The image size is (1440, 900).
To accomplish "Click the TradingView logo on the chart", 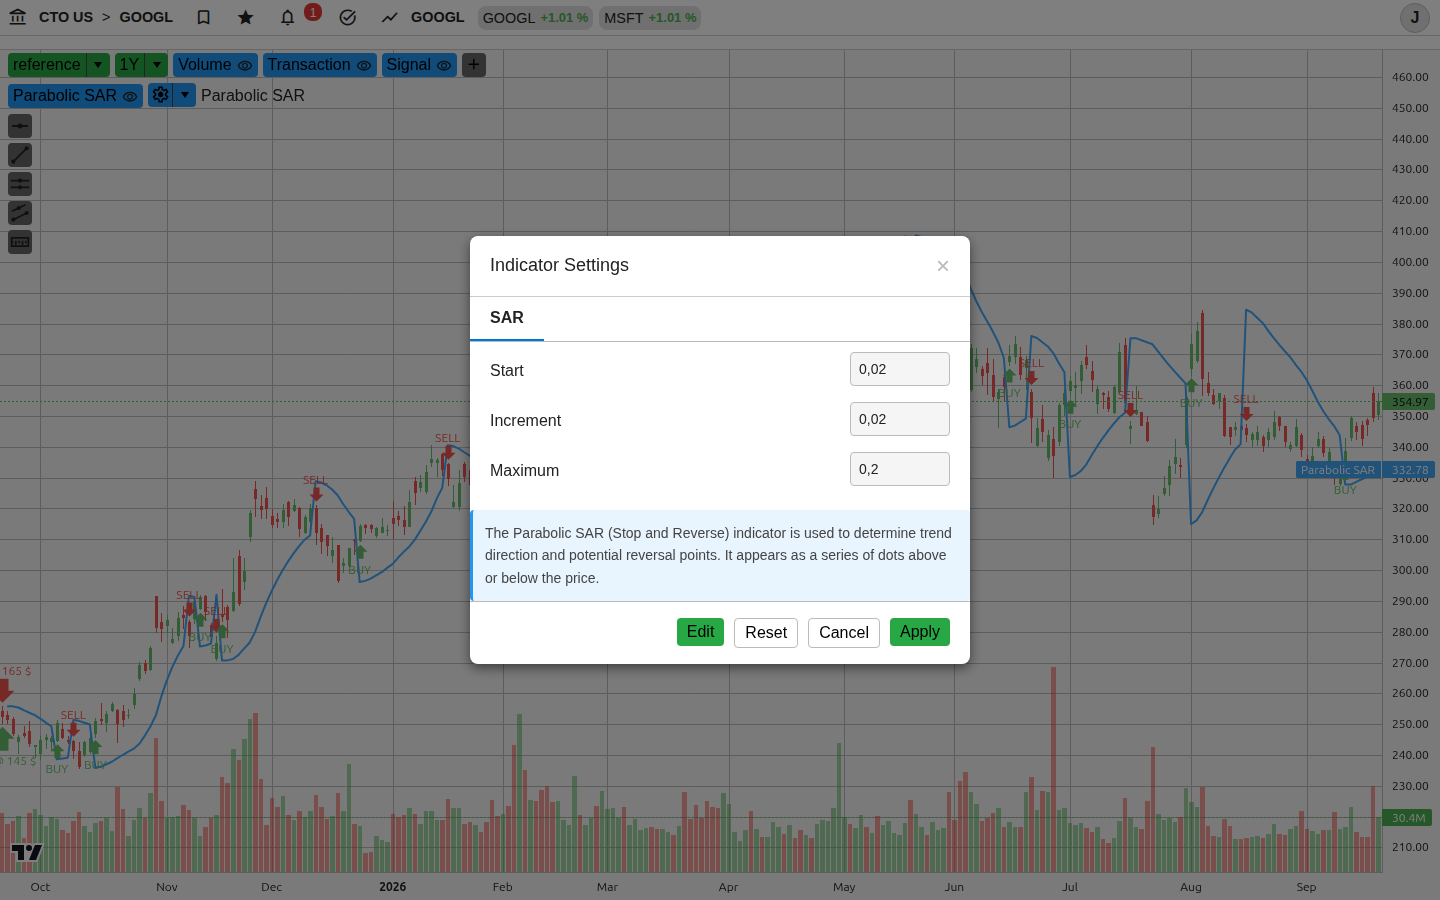I will (x=27, y=852).
